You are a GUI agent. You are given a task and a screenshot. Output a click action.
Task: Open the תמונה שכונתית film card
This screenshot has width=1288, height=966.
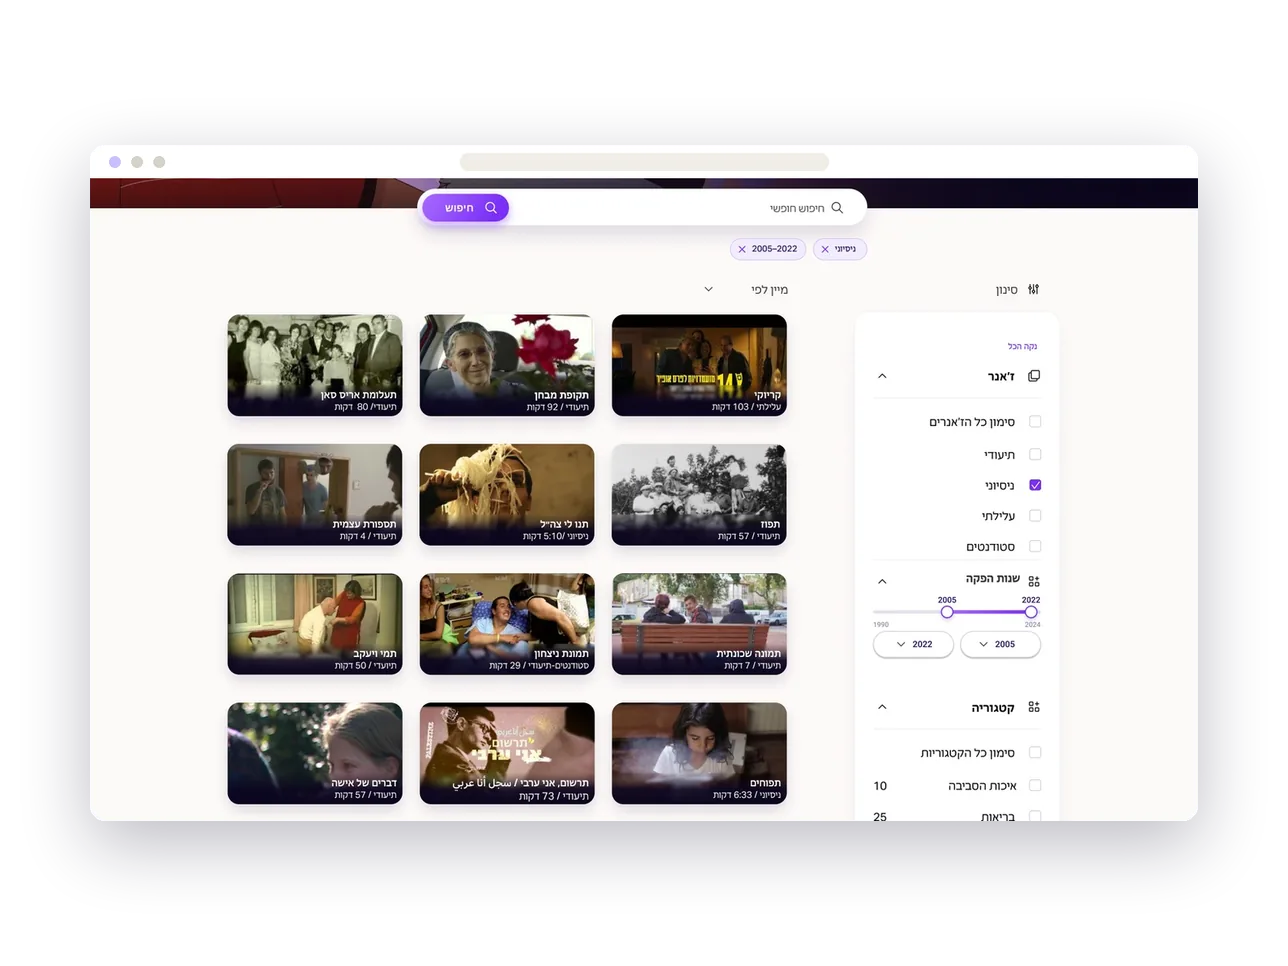tap(699, 624)
